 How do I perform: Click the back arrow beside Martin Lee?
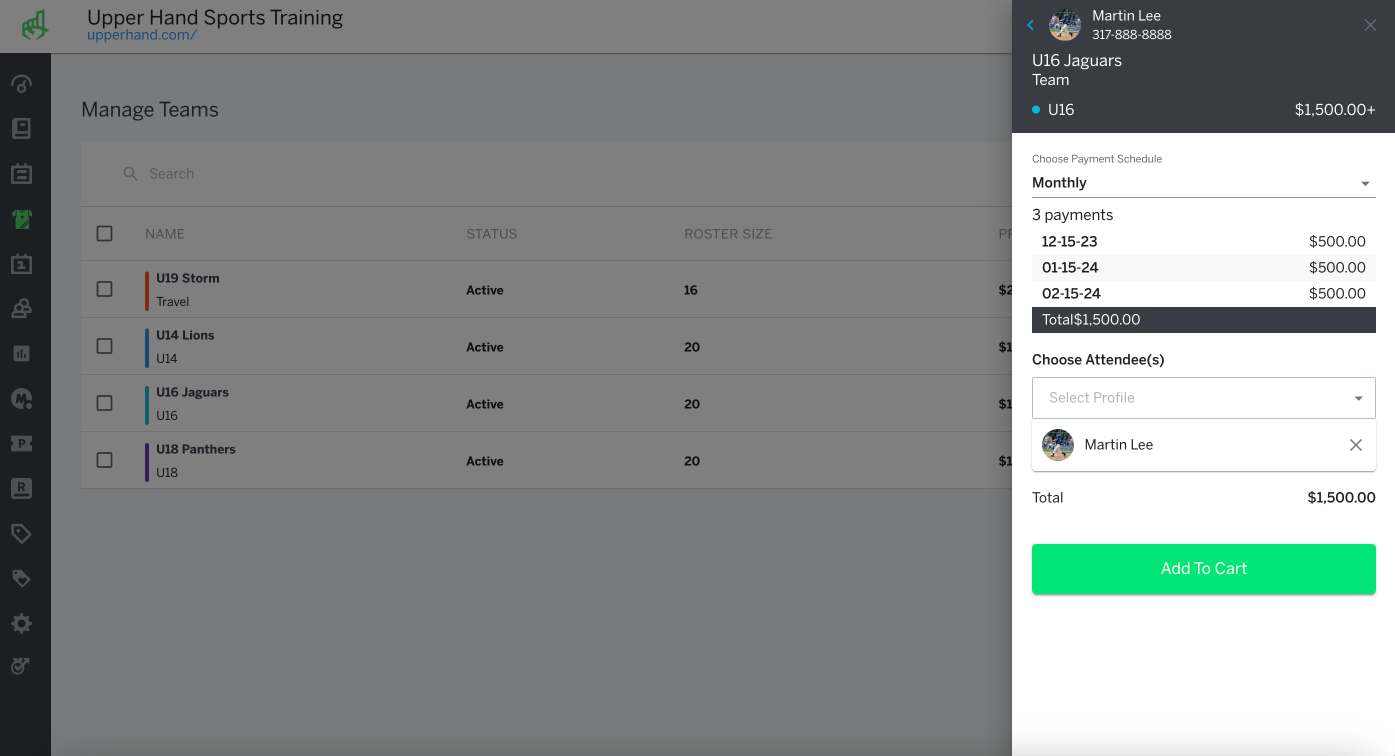[x=1031, y=25]
